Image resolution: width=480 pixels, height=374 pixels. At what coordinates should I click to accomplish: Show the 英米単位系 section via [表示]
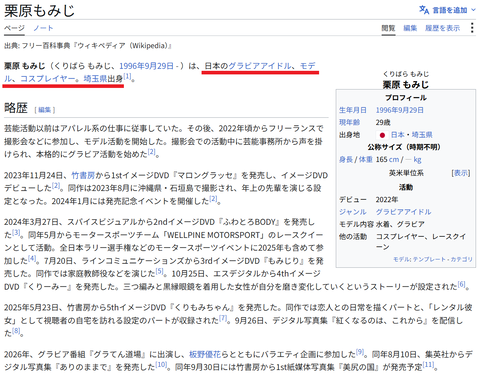tap(461, 173)
